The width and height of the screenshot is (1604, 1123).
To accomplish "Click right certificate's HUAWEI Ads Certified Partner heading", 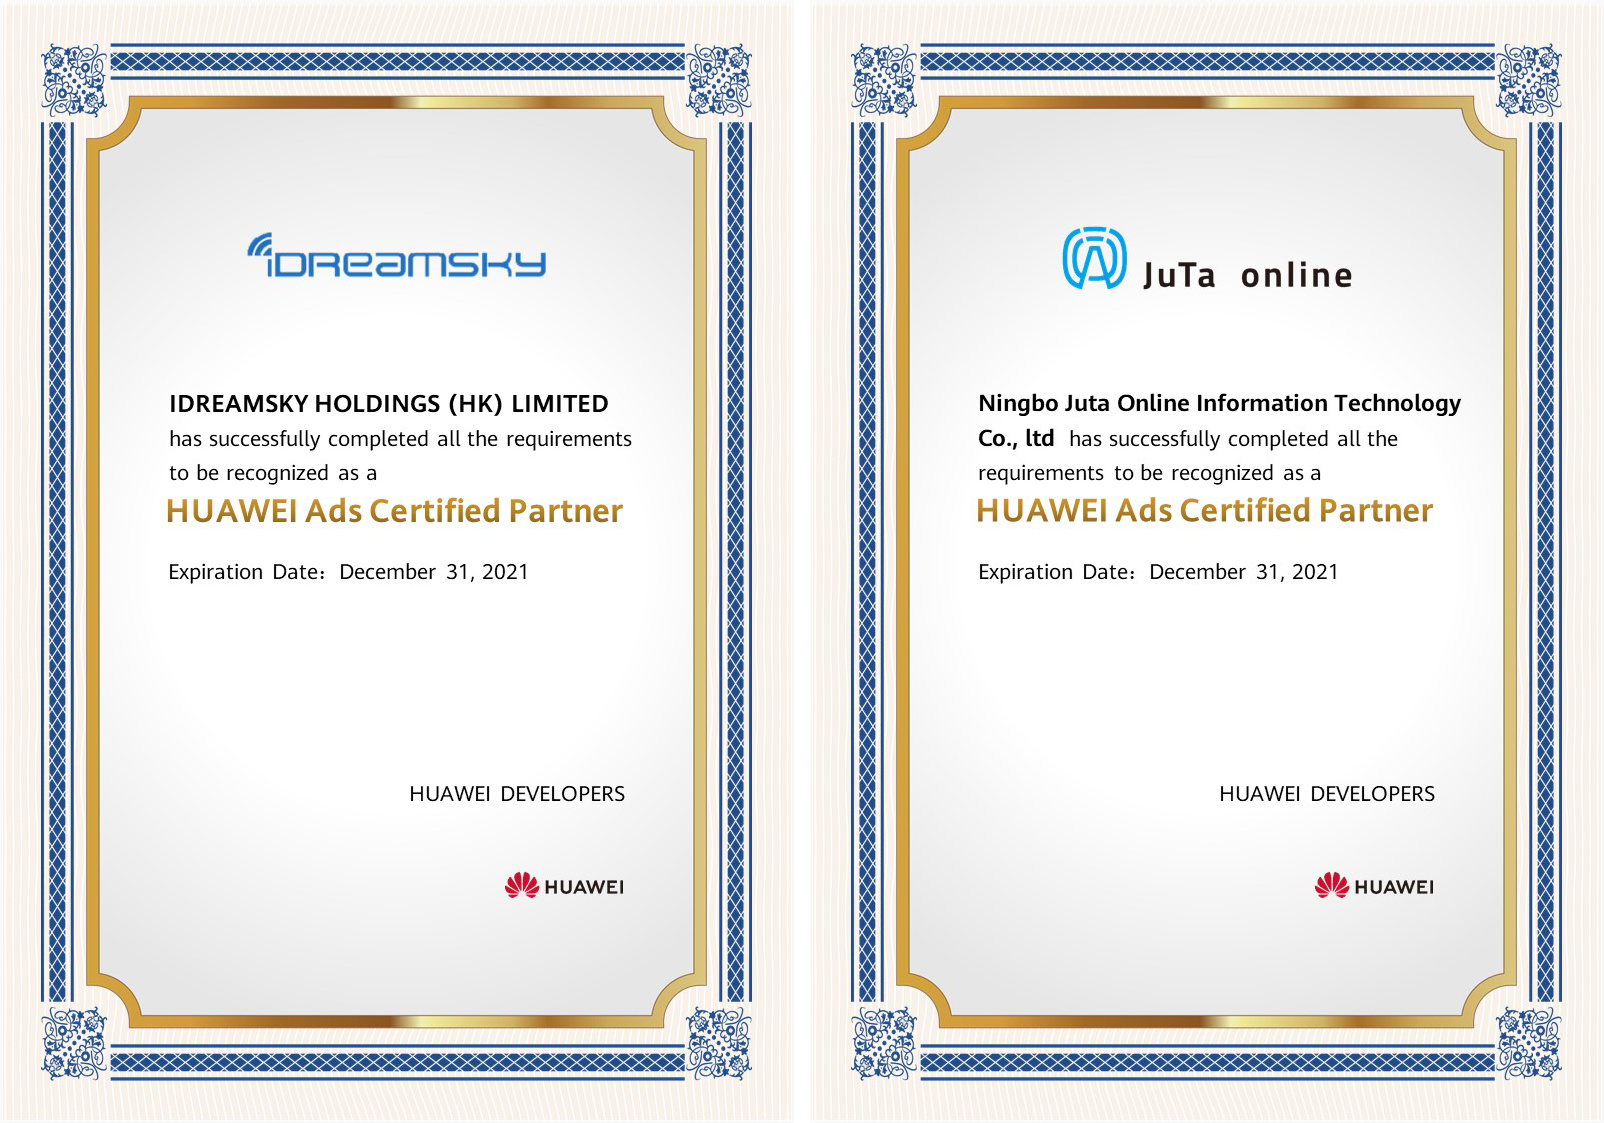I will pos(1204,511).
